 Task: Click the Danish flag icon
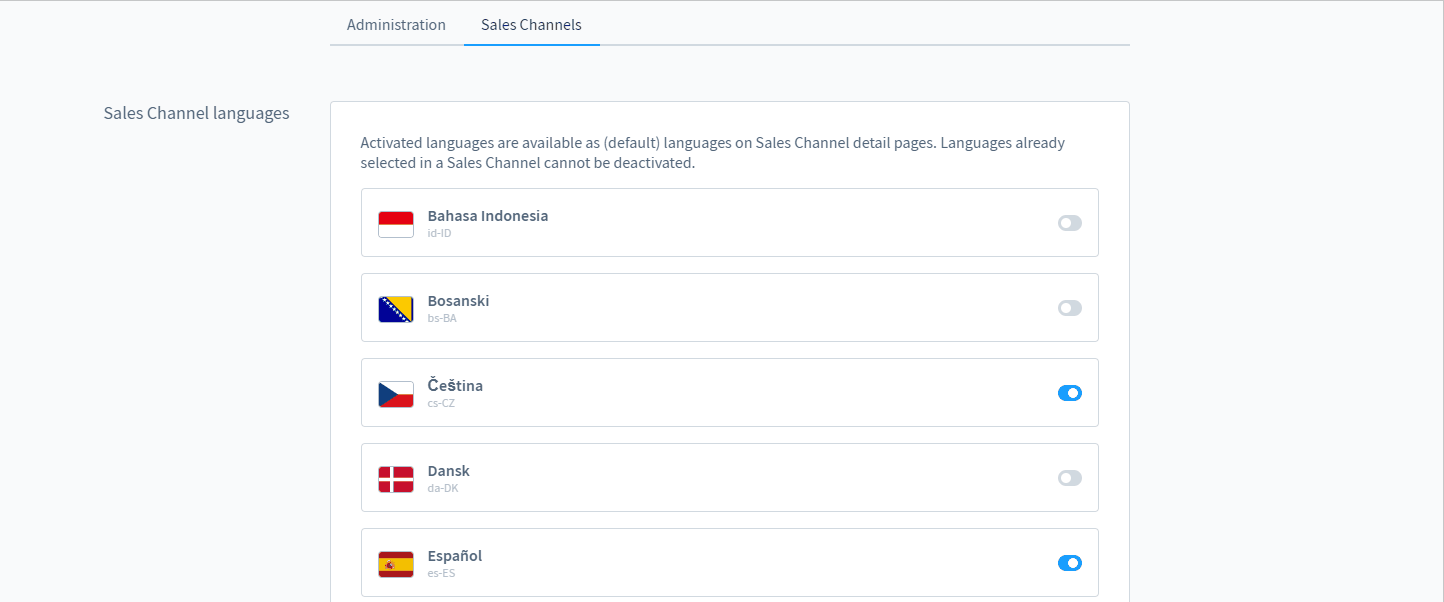(x=396, y=479)
